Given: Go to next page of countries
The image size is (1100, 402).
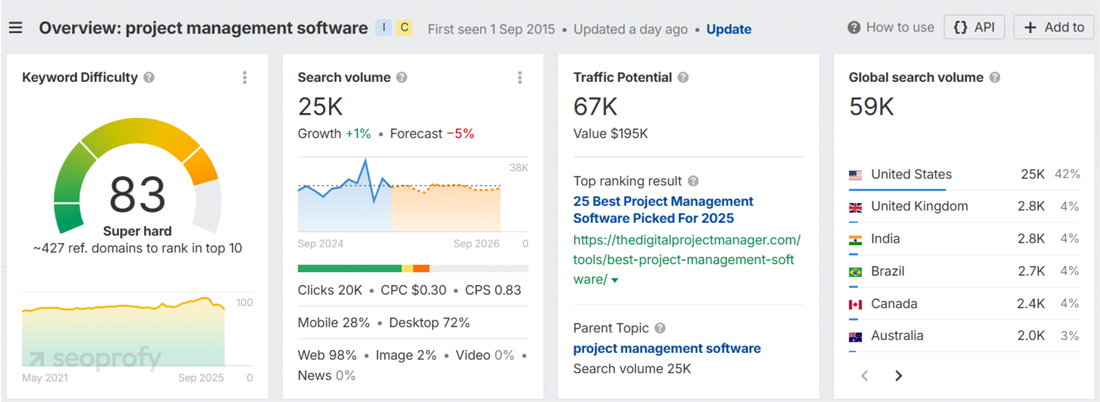Looking at the screenshot, I should click(x=898, y=376).
